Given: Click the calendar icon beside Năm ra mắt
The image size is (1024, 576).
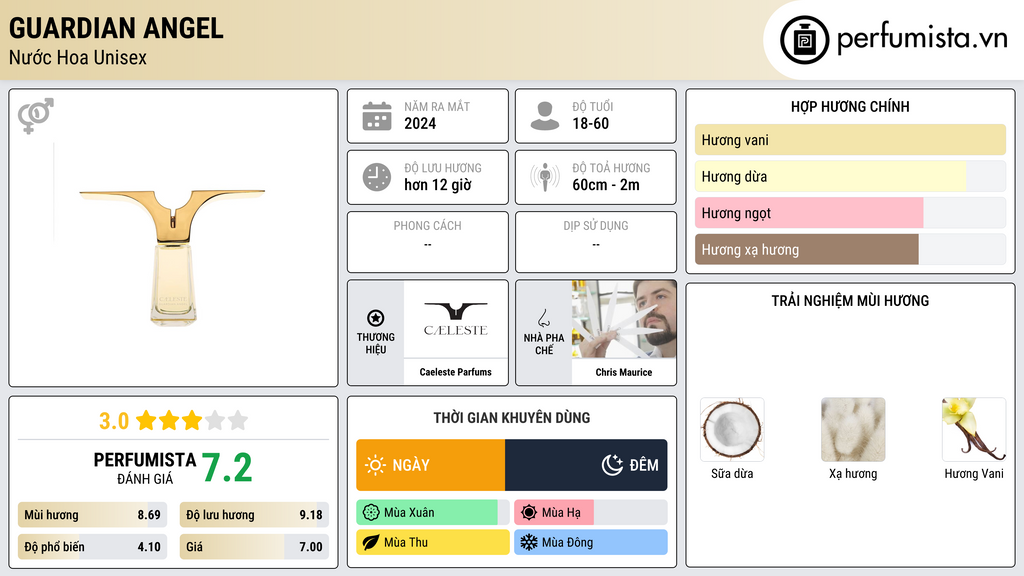Looking at the screenshot, I should coord(377,116).
